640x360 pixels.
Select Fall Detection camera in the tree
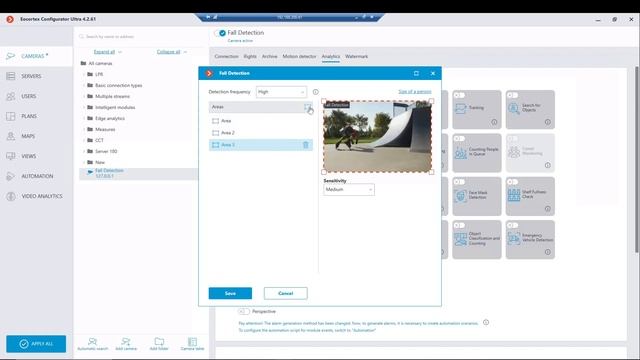(x=138, y=173)
